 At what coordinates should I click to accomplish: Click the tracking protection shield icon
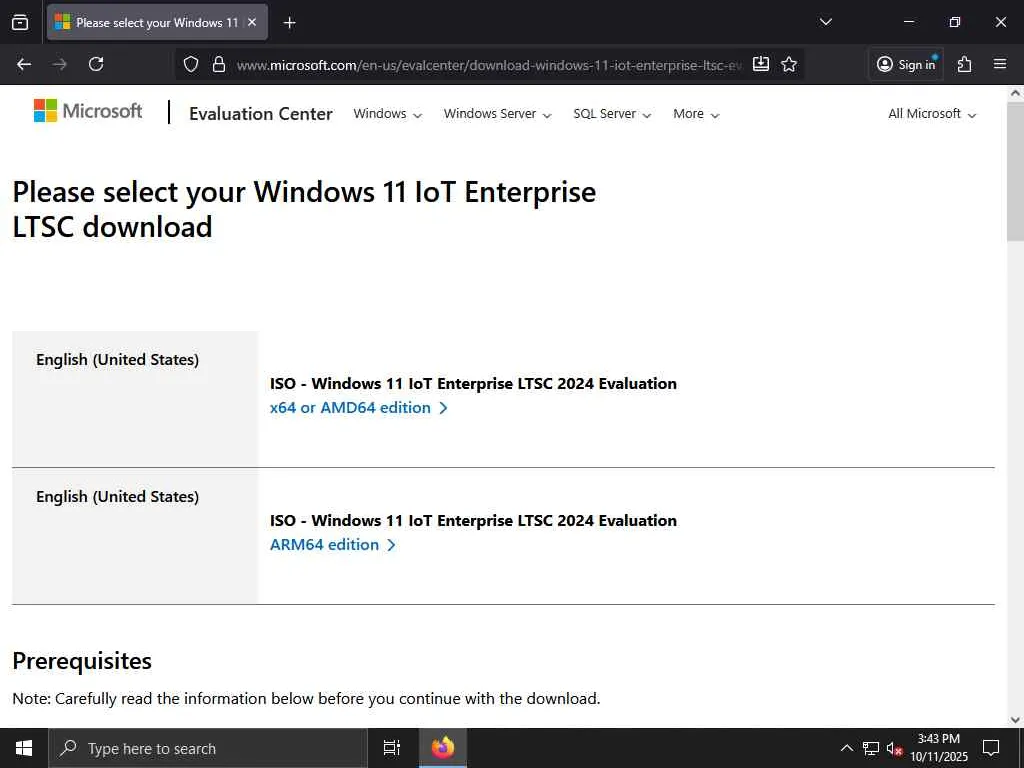click(191, 64)
